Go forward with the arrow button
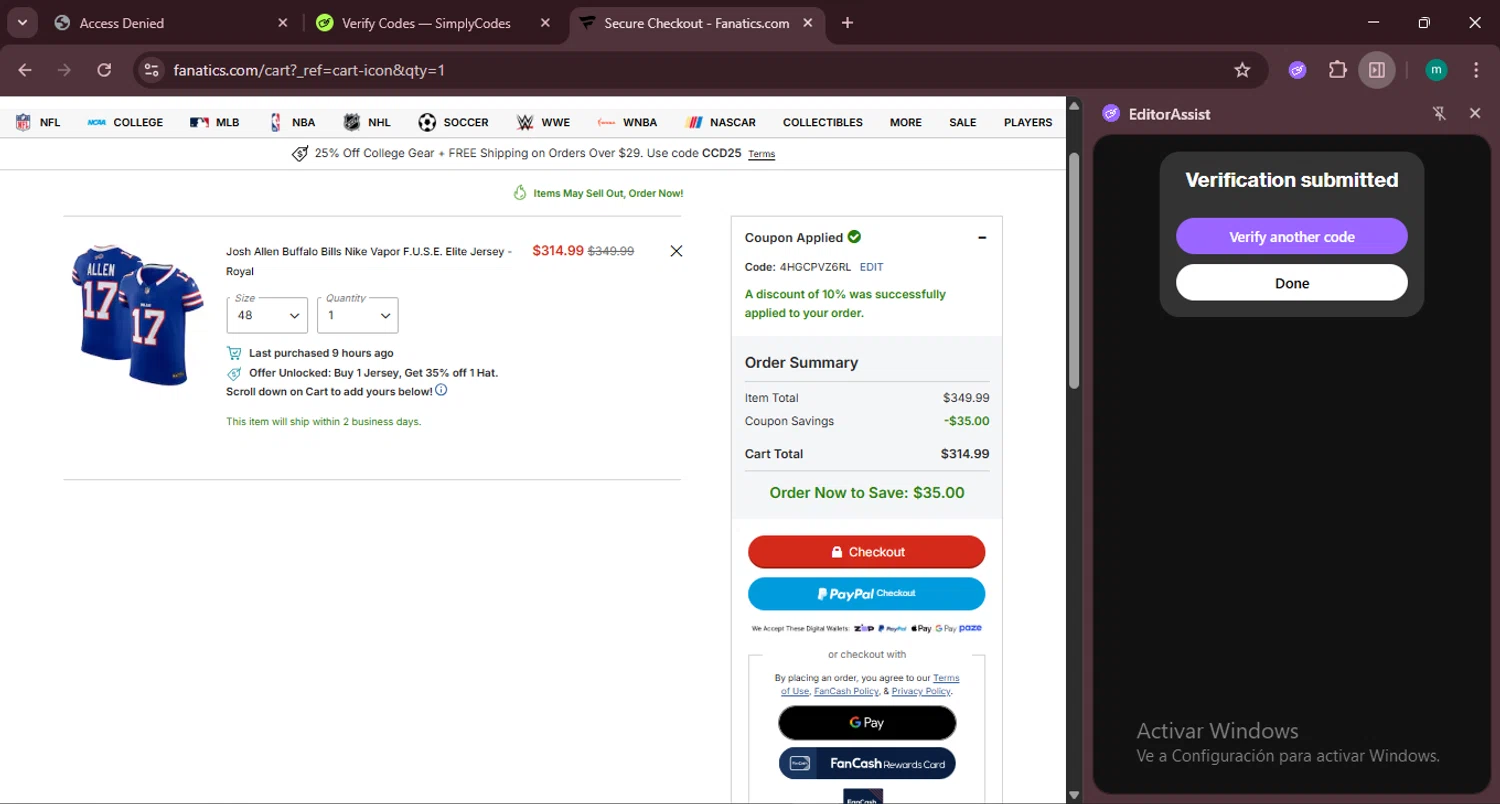 [x=64, y=70]
